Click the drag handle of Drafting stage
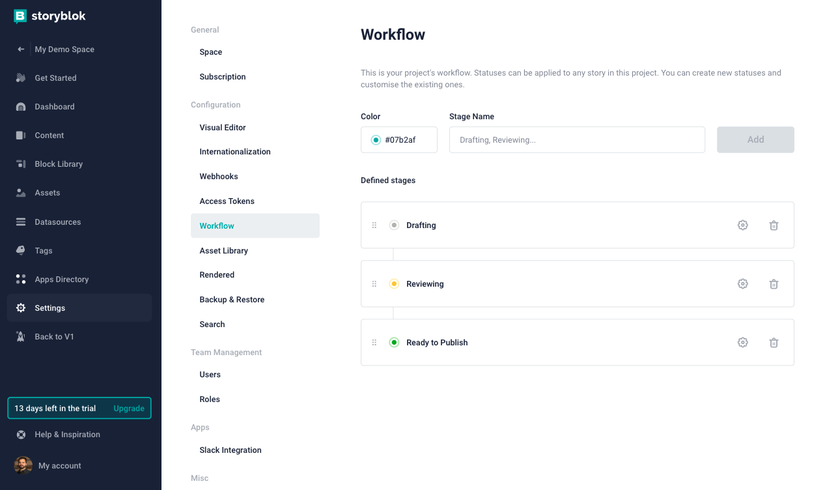Image resolution: width=840 pixels, height=490 pixels. (374, 225)
